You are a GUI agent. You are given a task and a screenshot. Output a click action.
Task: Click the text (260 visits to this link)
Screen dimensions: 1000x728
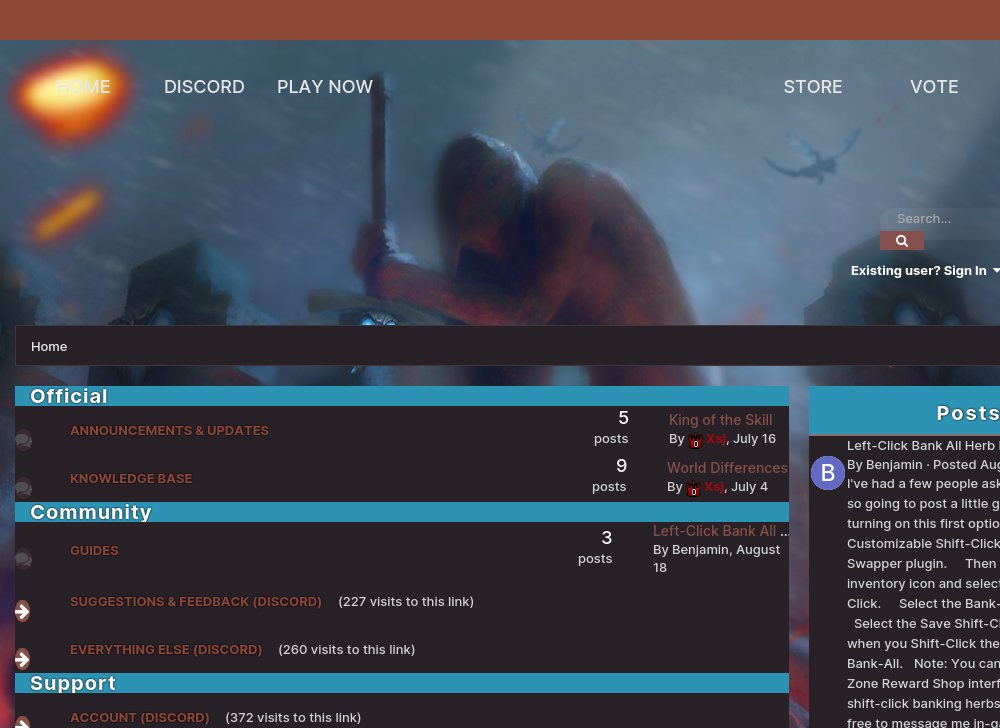346,649
